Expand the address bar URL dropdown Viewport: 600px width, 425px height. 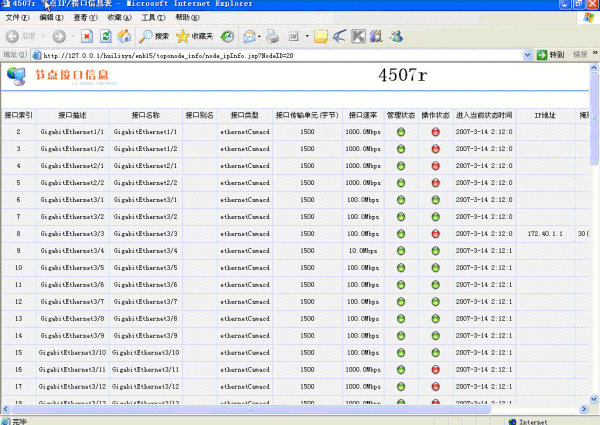[527, 55]
